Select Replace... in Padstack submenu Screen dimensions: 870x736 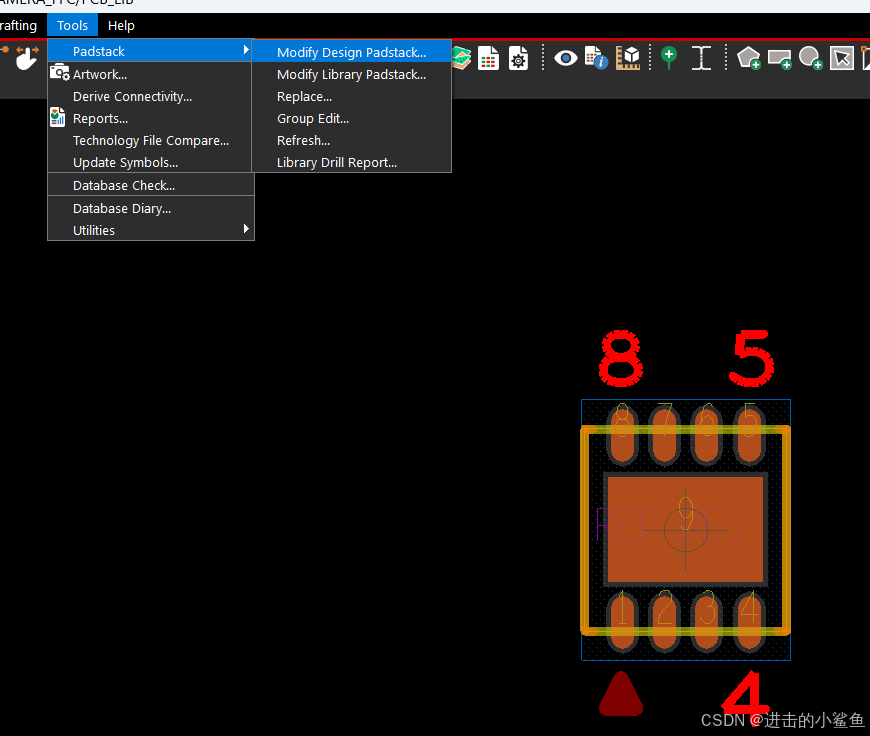click(x=351, y=96)
